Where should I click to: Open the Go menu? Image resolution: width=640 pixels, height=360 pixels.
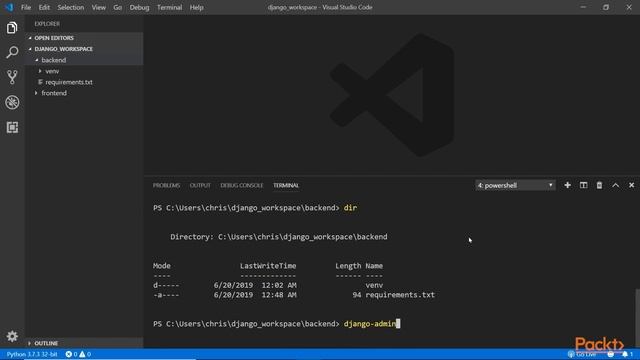[118, 7]
